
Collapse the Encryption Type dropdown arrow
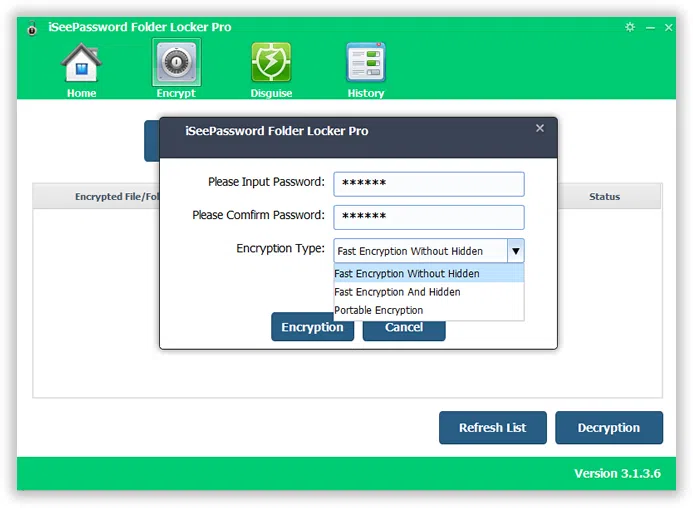click(516, 251)
